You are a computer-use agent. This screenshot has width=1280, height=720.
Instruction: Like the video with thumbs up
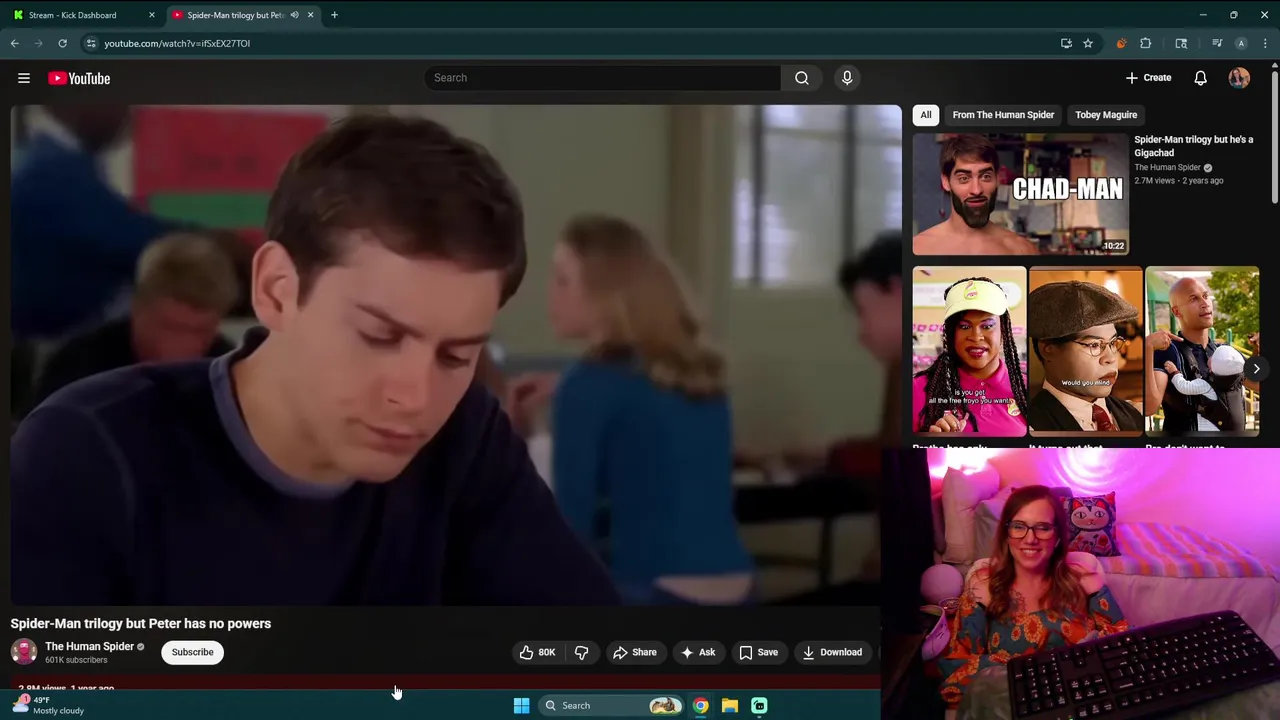(537, 652)
